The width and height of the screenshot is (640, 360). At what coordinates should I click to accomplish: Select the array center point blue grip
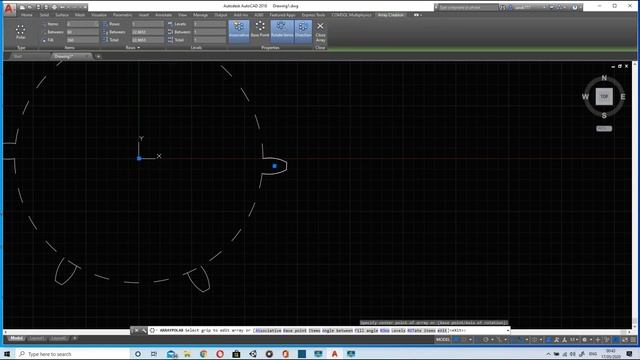[x=139, y=158]
